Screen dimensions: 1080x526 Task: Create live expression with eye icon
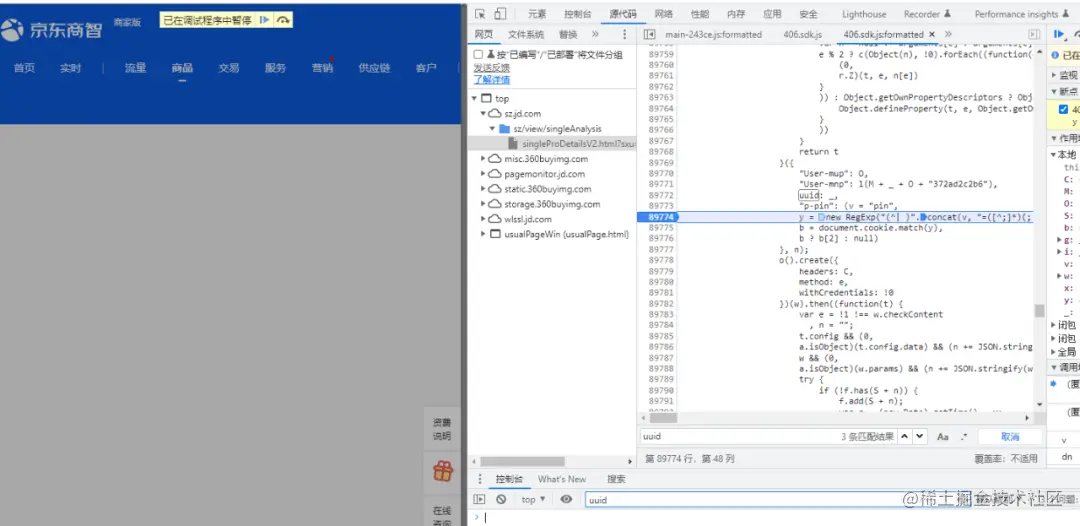click(x=566, y=500)
